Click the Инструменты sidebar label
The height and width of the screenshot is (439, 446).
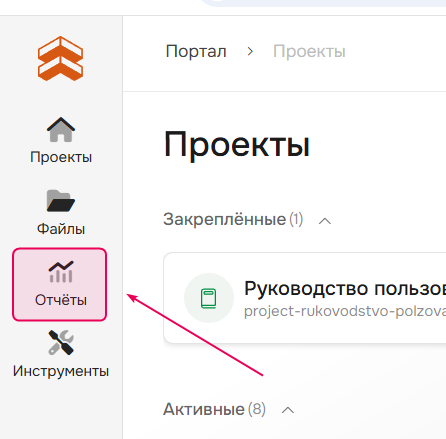(61, 371)
